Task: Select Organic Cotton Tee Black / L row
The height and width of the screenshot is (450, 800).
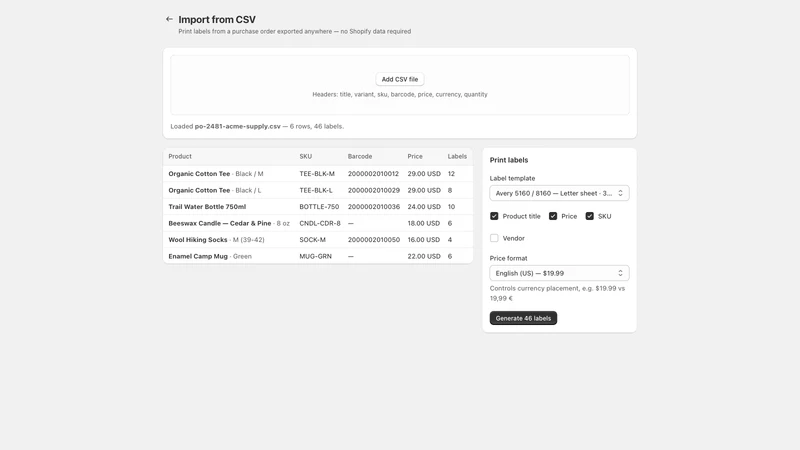Action: [318, 190]
